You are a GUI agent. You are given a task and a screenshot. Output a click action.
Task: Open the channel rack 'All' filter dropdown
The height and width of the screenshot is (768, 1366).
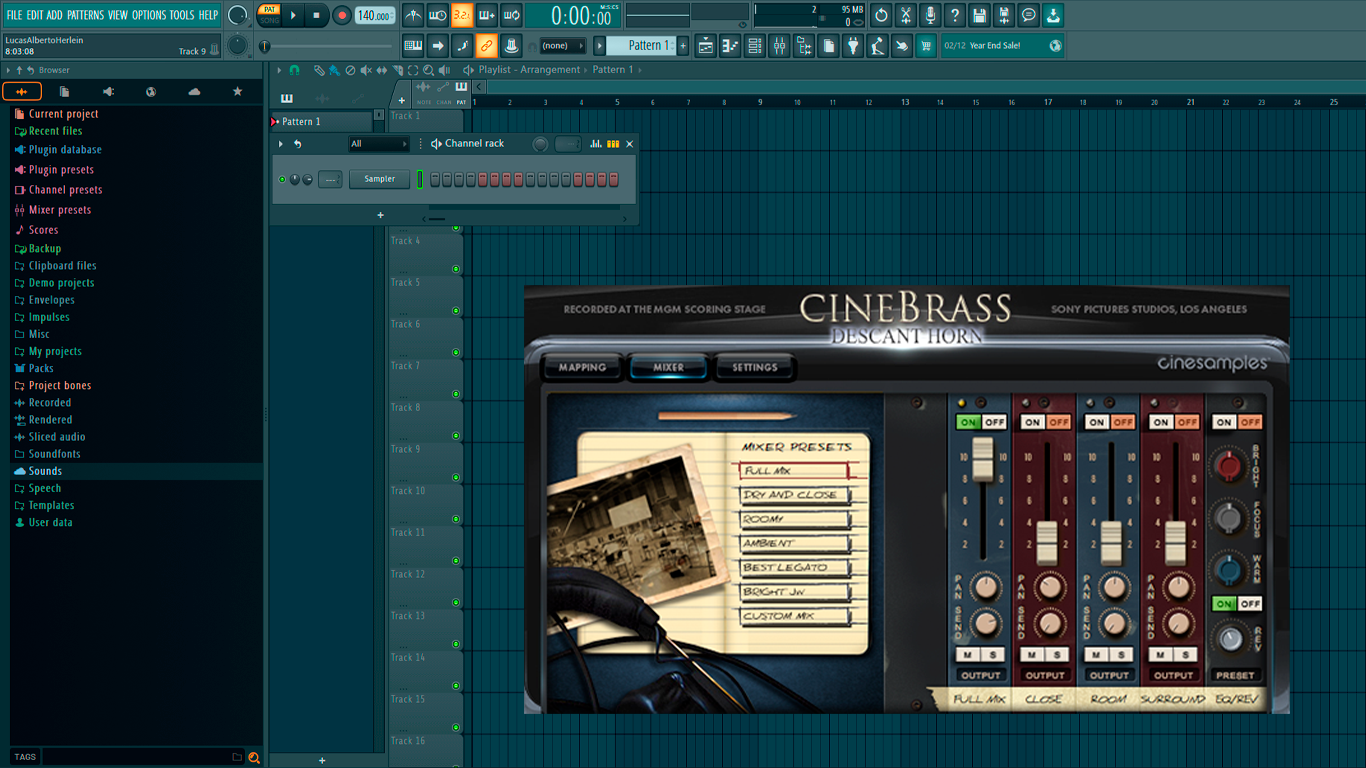pos(379,144)
